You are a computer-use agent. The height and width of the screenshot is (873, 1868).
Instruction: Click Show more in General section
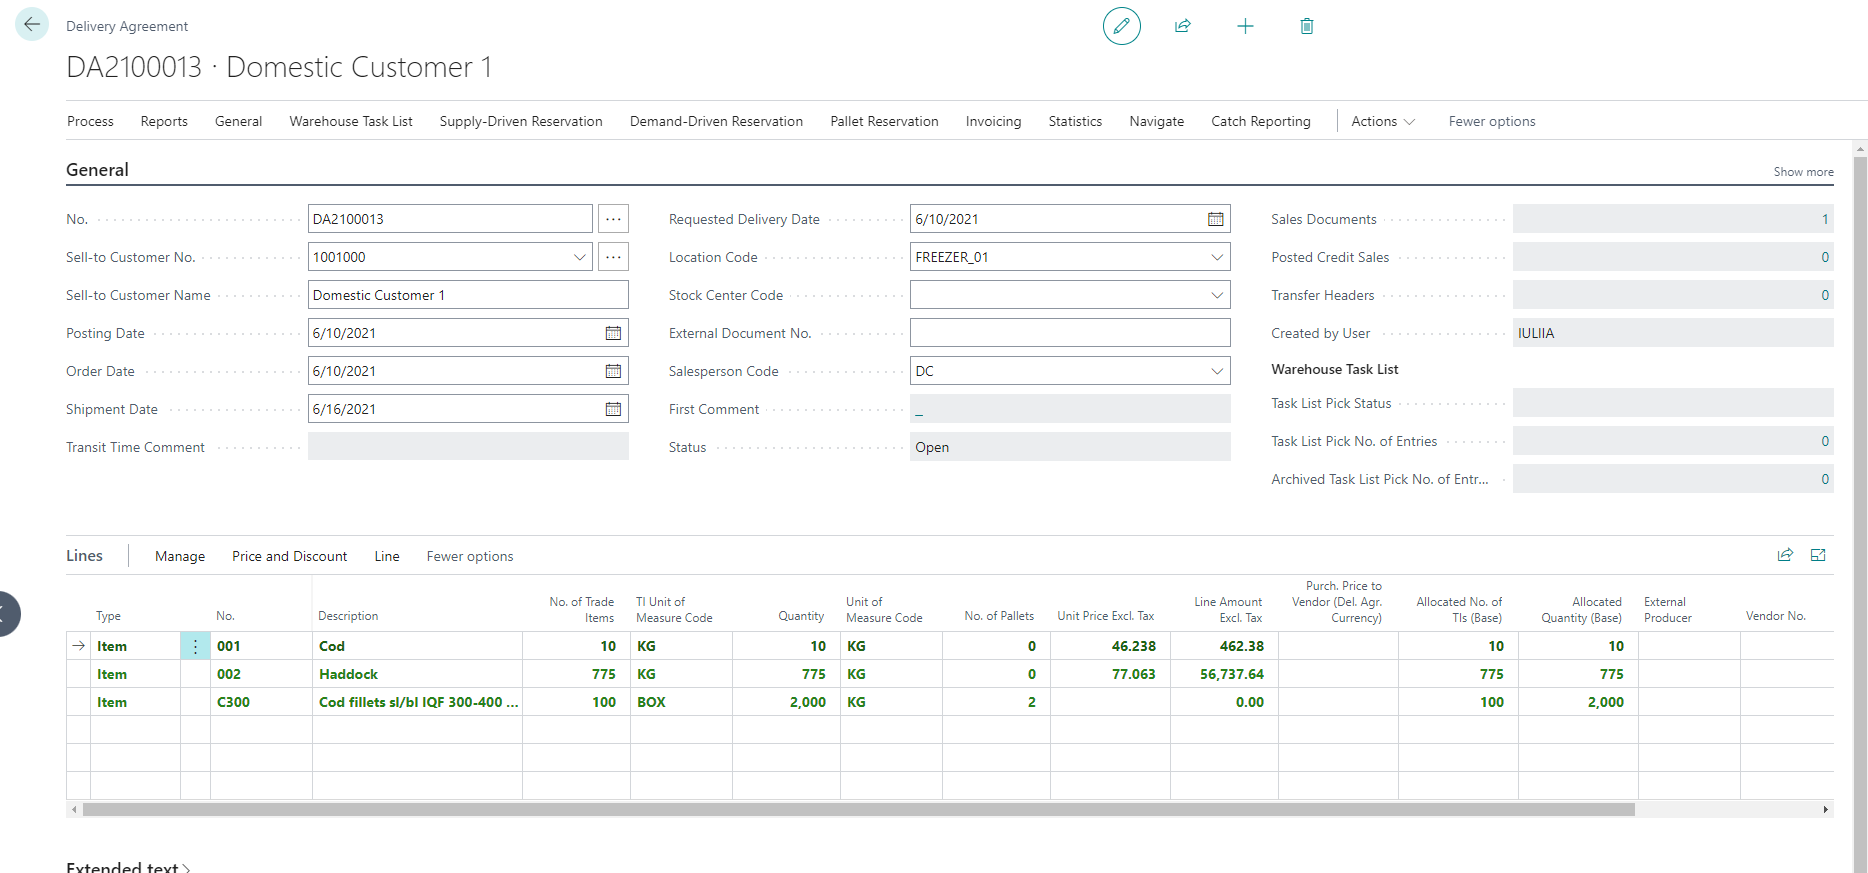click(x=1803, y=172)
